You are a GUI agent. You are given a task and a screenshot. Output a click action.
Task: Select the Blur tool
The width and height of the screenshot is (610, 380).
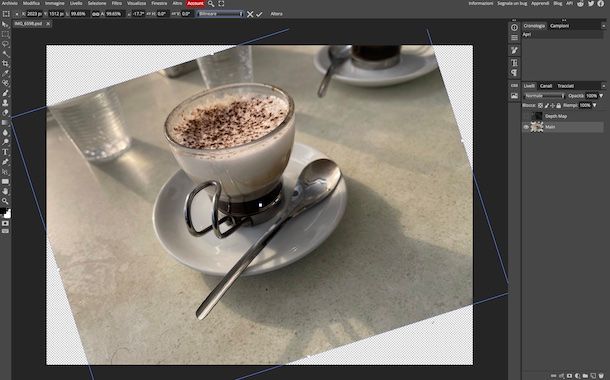tap(5, 132)
